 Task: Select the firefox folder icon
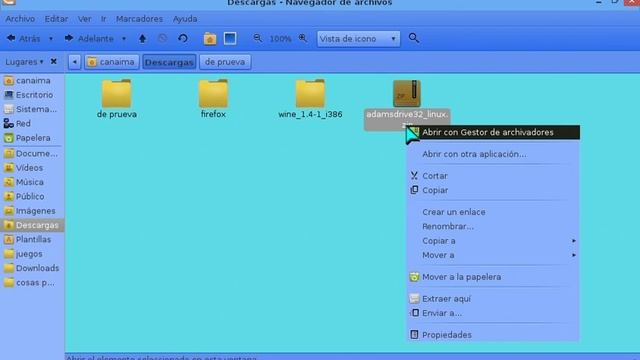point(213,93)
